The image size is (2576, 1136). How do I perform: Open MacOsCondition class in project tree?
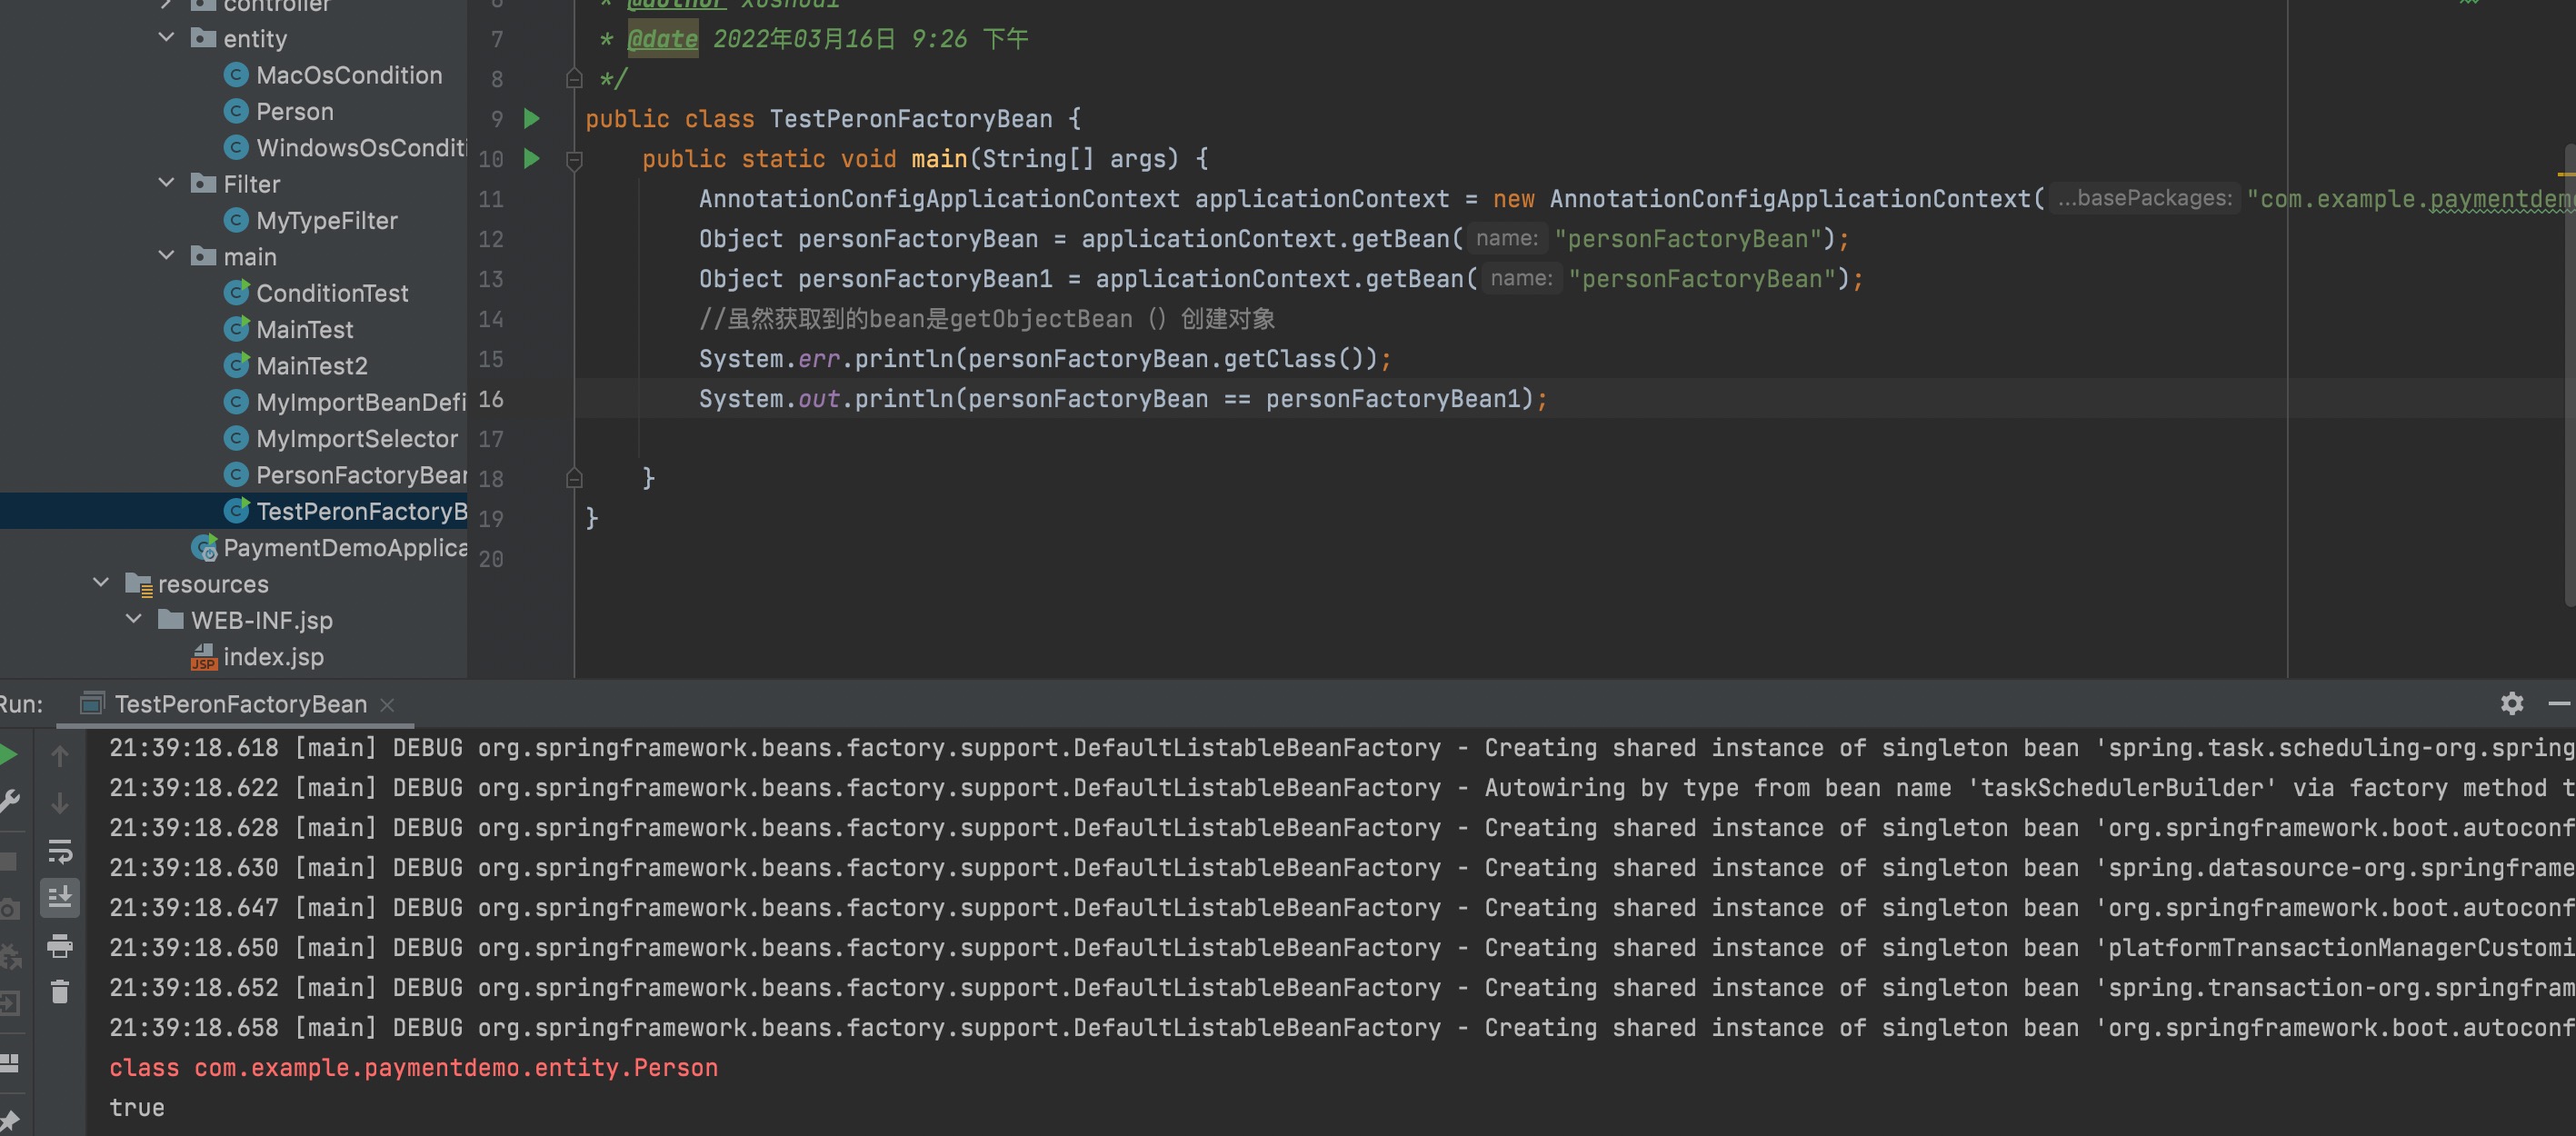click(x=348, y=75)
